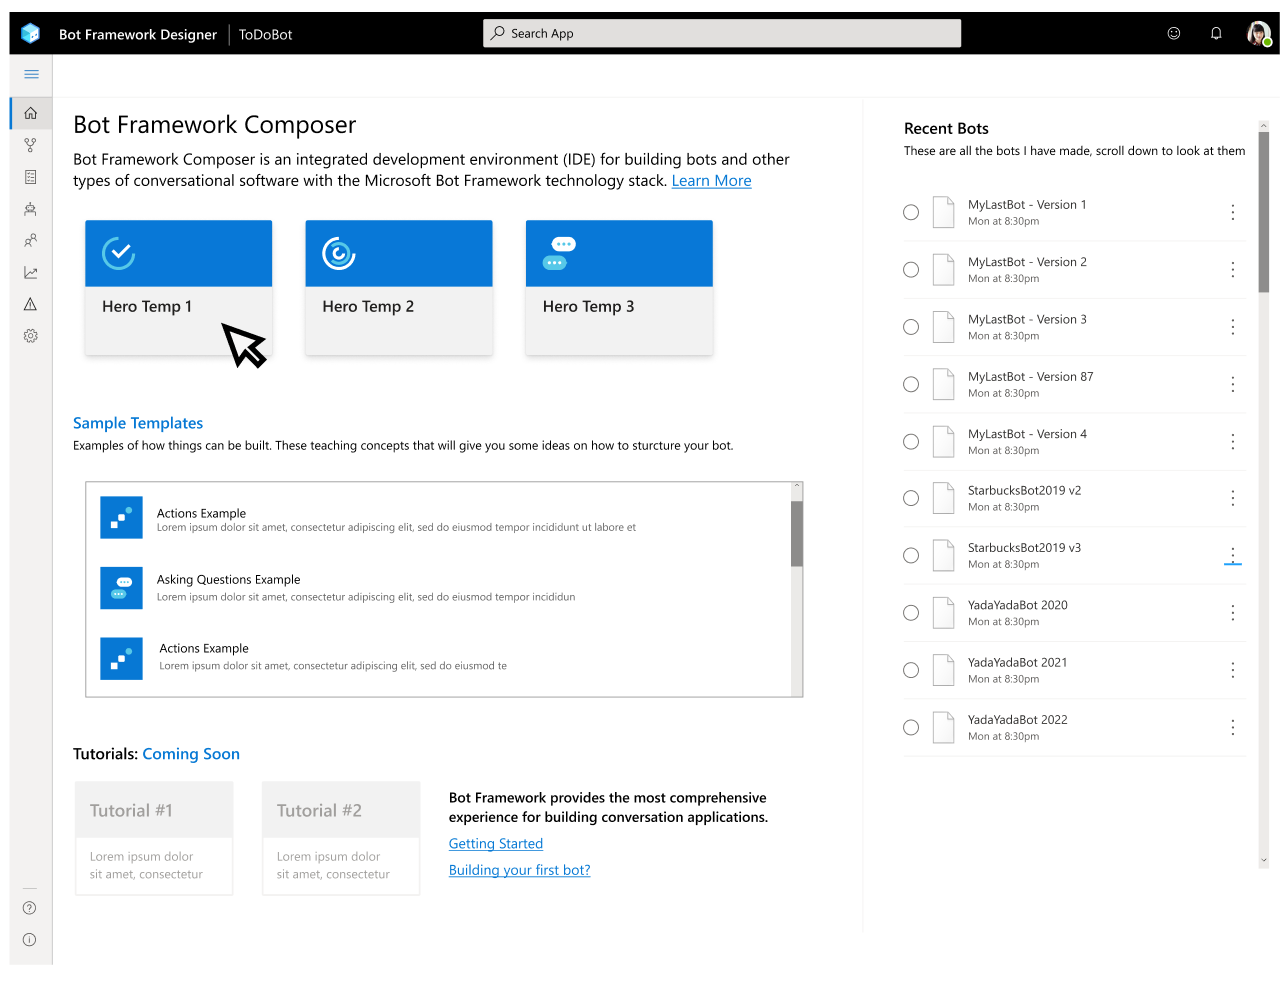The width and height of the screenshot is (1287, 983).
Task: Open the Hero Temp 1 card
Action: click(x=179, y=288)
